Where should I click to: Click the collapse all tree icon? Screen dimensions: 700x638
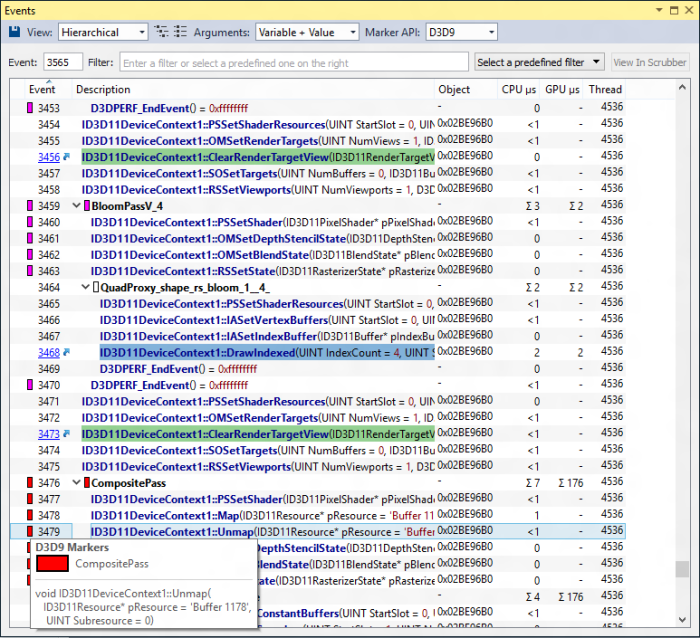pos(180,32)
